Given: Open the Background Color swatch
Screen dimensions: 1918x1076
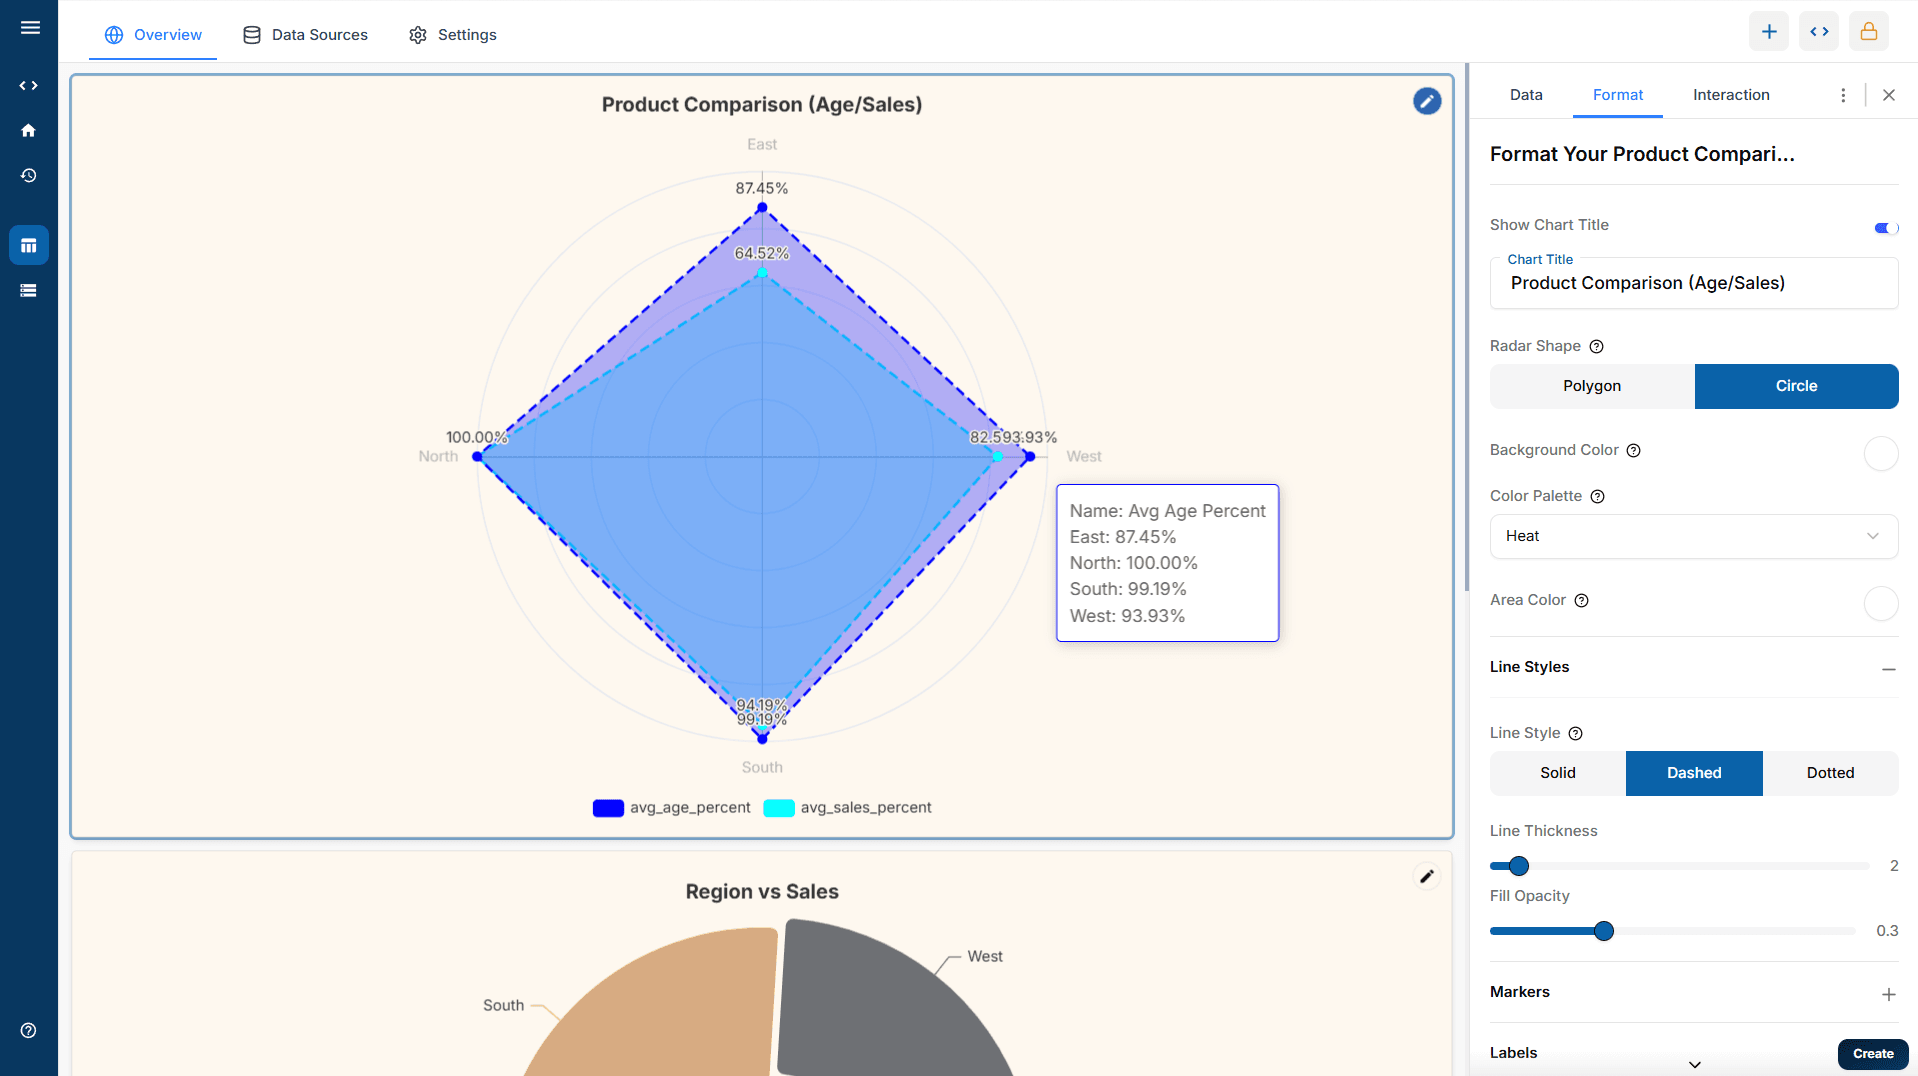Looking at the screenshot, I should [x=1881, y=453].
